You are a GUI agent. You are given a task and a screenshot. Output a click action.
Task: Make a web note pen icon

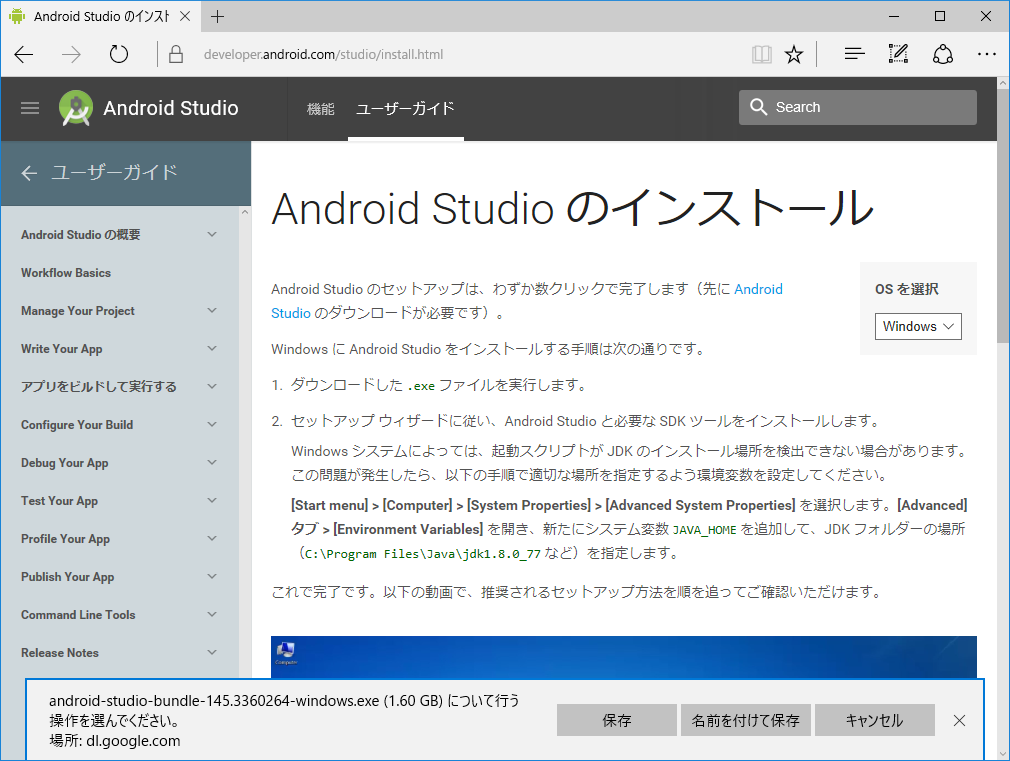coord(898,54)
